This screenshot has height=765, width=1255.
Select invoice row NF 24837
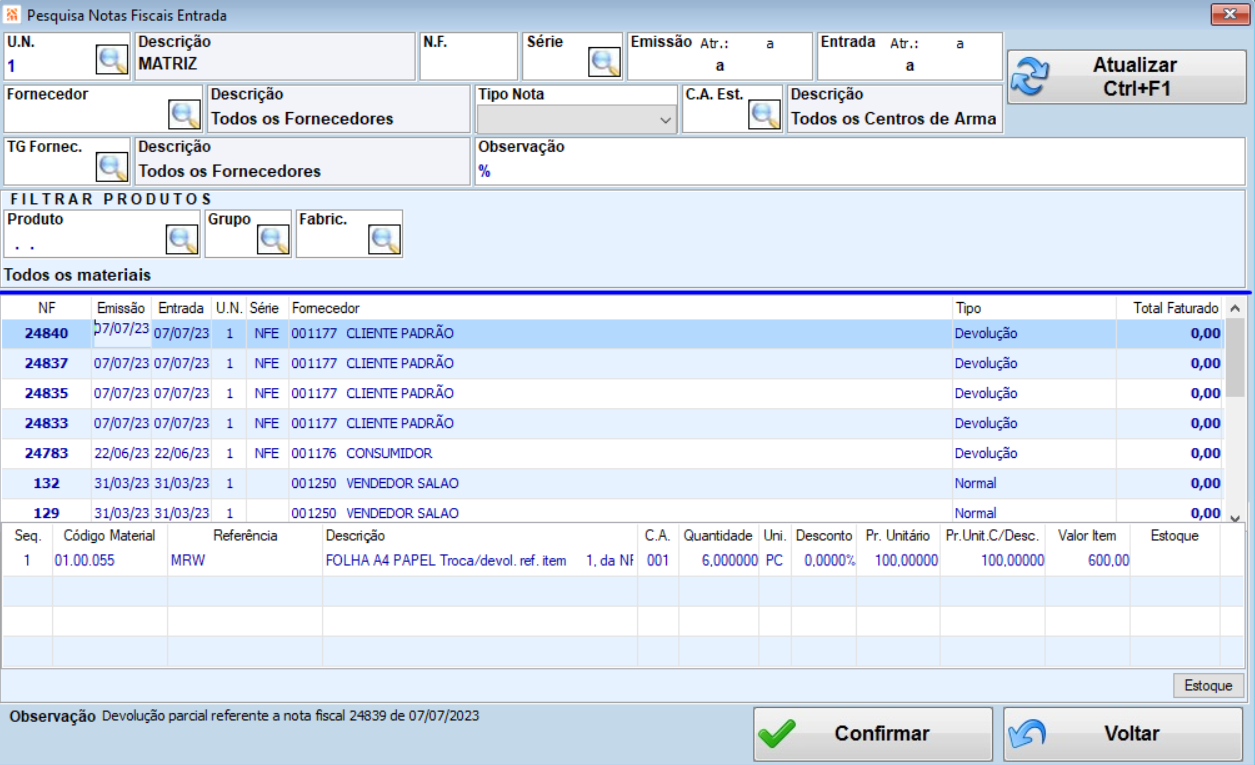(x=613, y=364)
